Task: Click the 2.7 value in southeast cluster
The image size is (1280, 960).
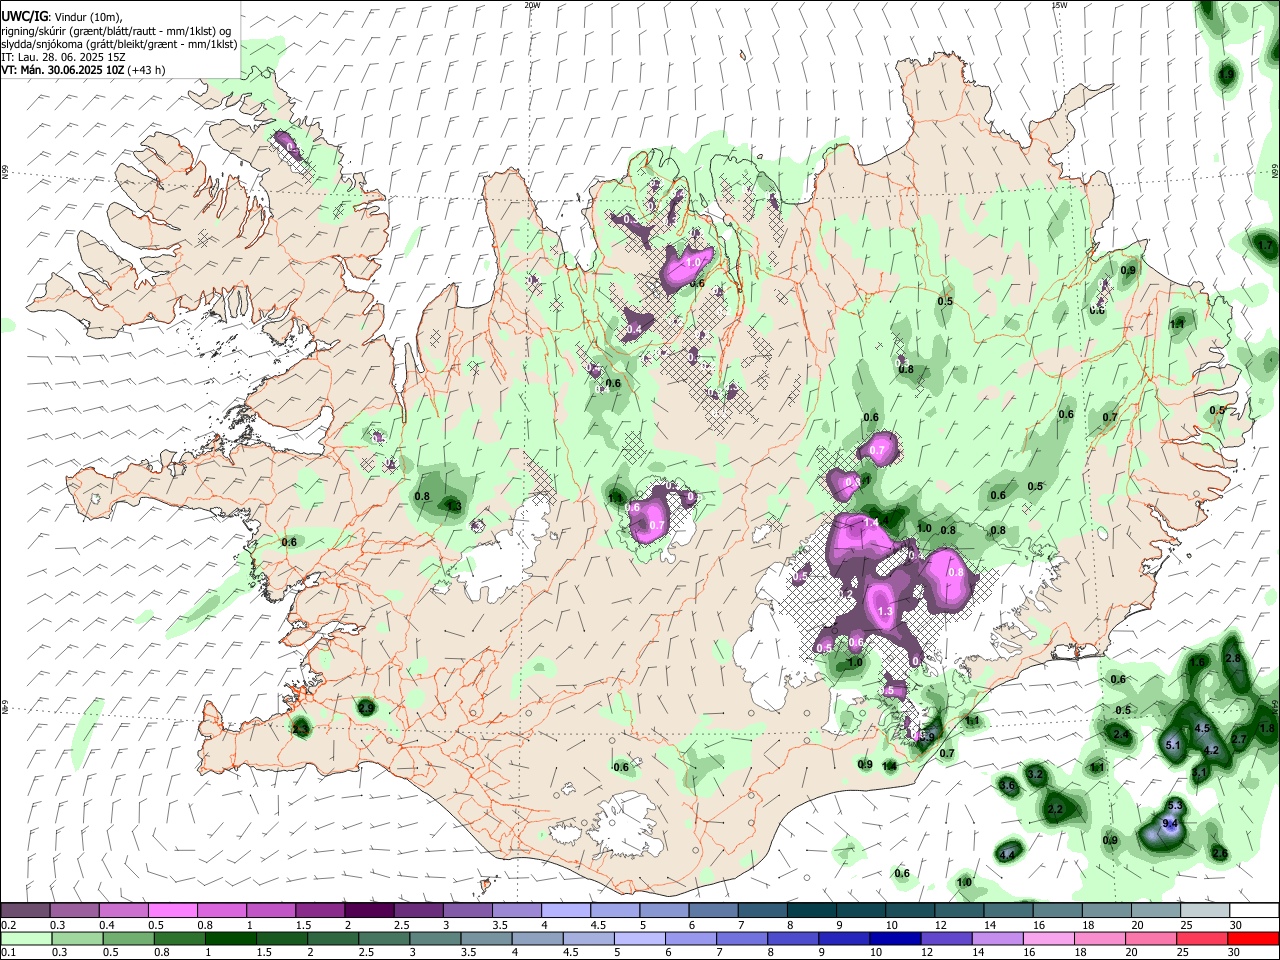Action: 1238,739
